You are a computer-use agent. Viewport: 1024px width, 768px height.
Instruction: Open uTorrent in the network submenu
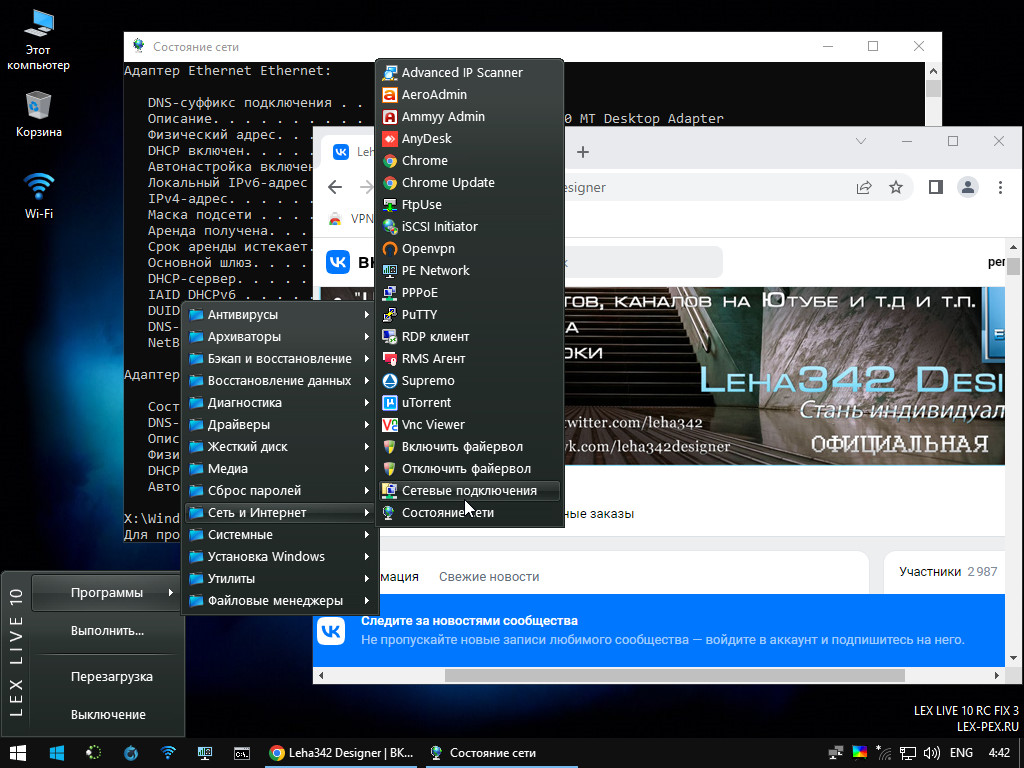click(426, 403)
